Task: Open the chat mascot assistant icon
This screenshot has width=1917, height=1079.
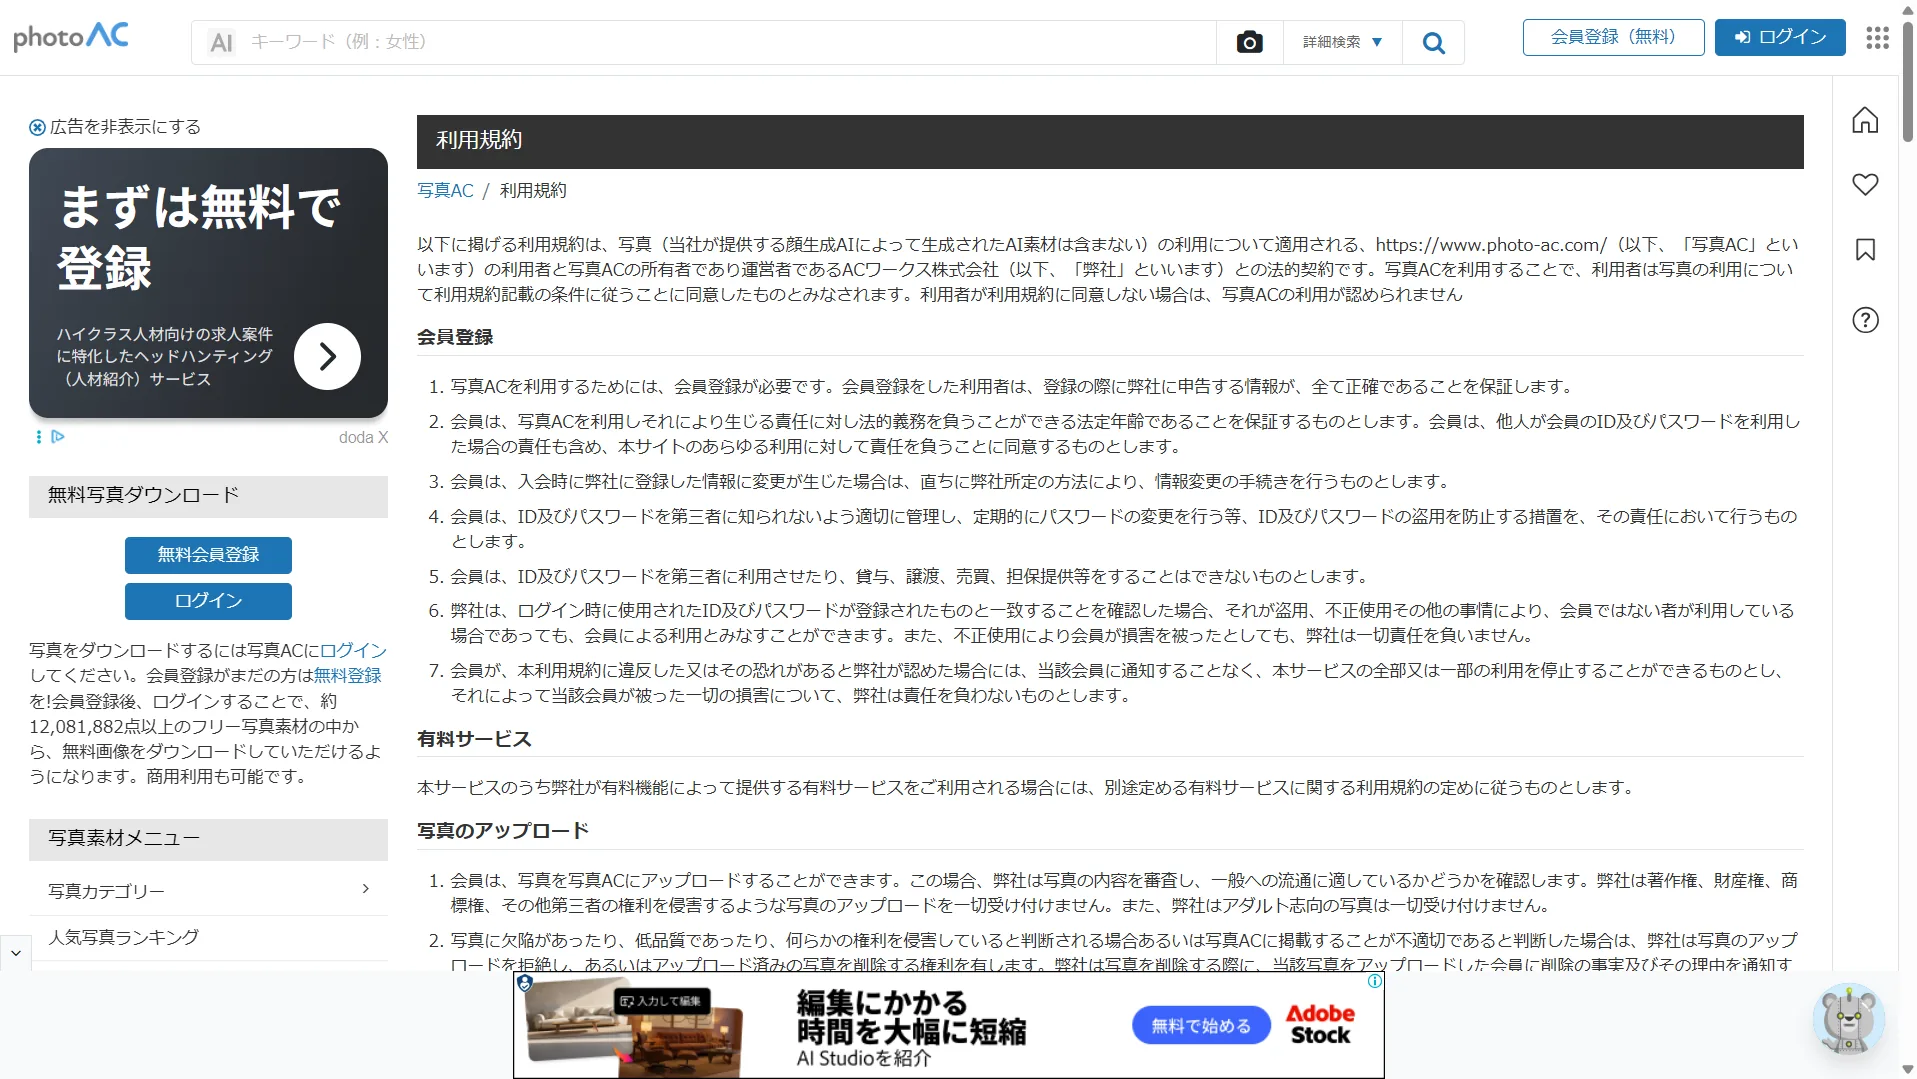Action: click(1848, 1019)
